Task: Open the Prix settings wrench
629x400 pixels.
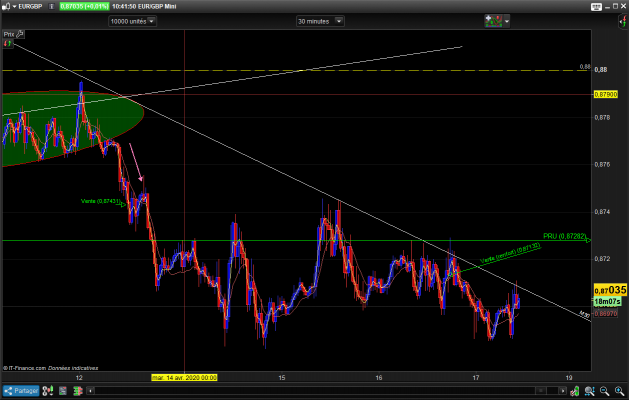Action: [20, 35]
